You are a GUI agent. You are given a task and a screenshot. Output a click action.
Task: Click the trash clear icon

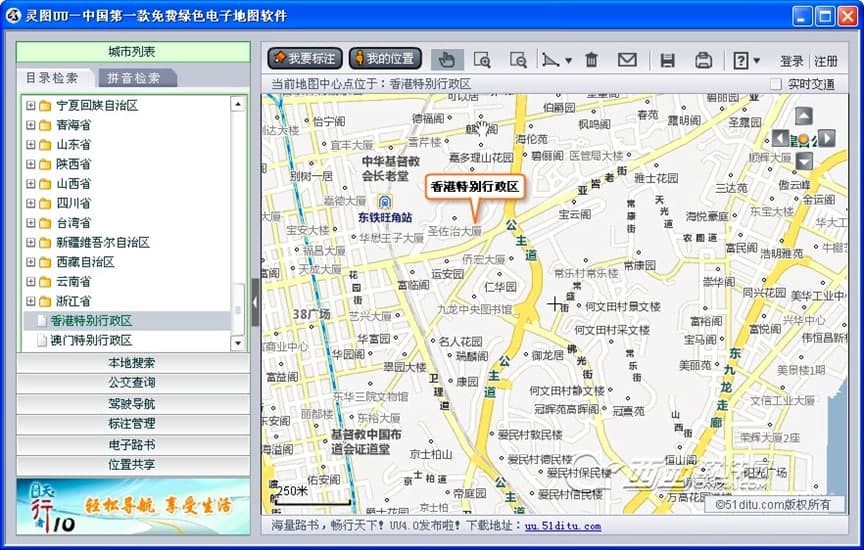[x=592, y=60]
